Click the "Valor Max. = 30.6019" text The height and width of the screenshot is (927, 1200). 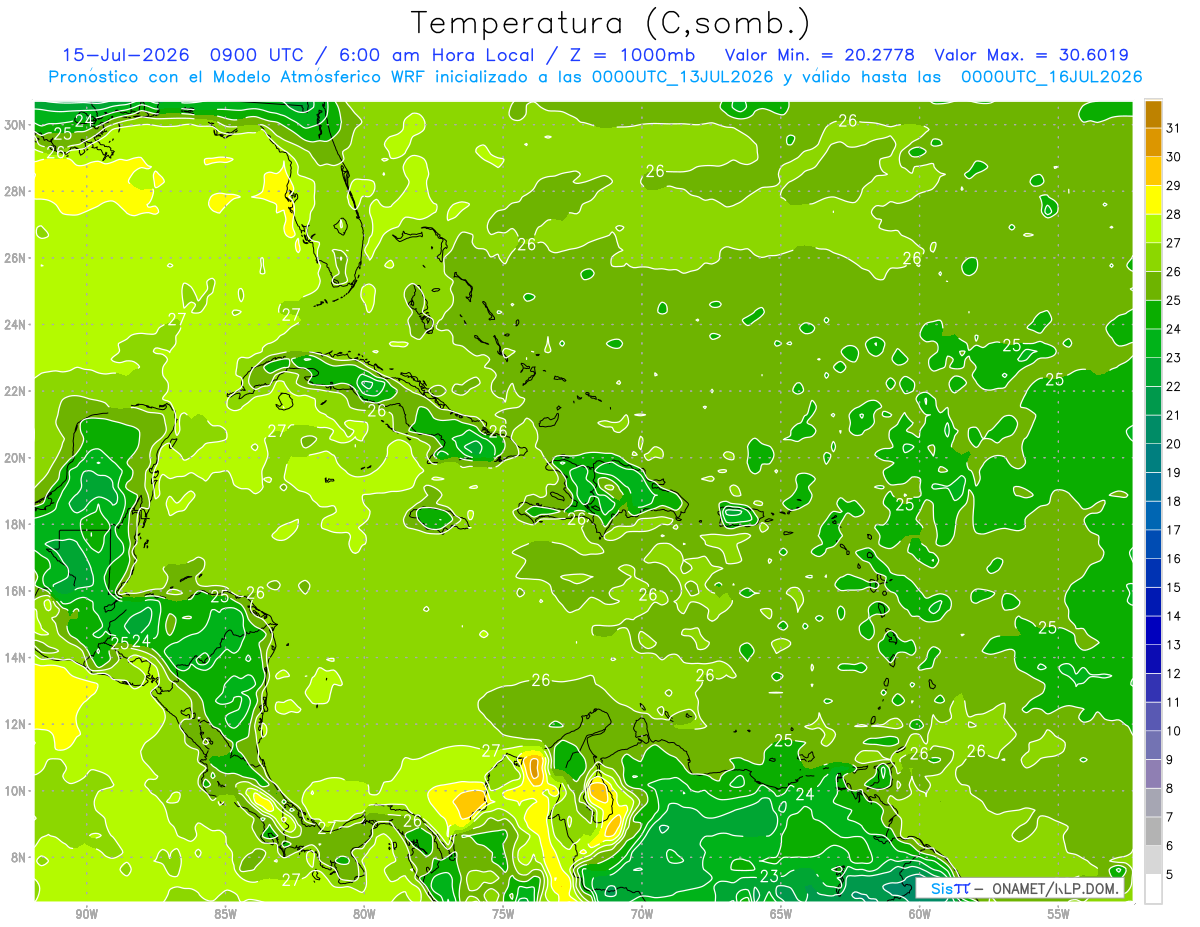(x=1032, y=55)
